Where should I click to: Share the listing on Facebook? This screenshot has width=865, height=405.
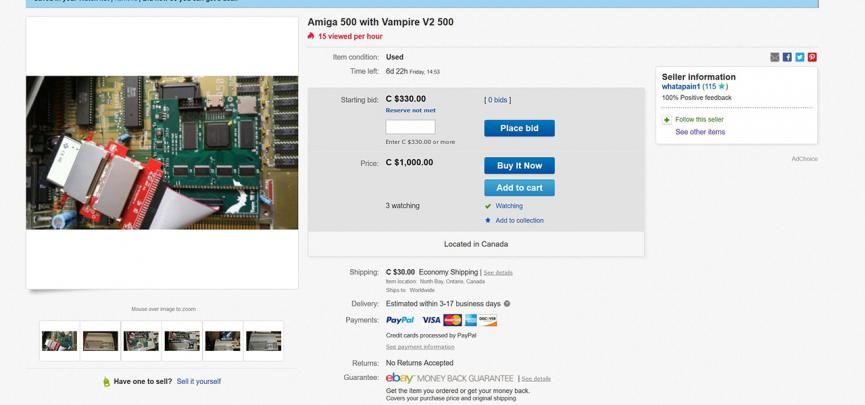(x=787, y=57)
